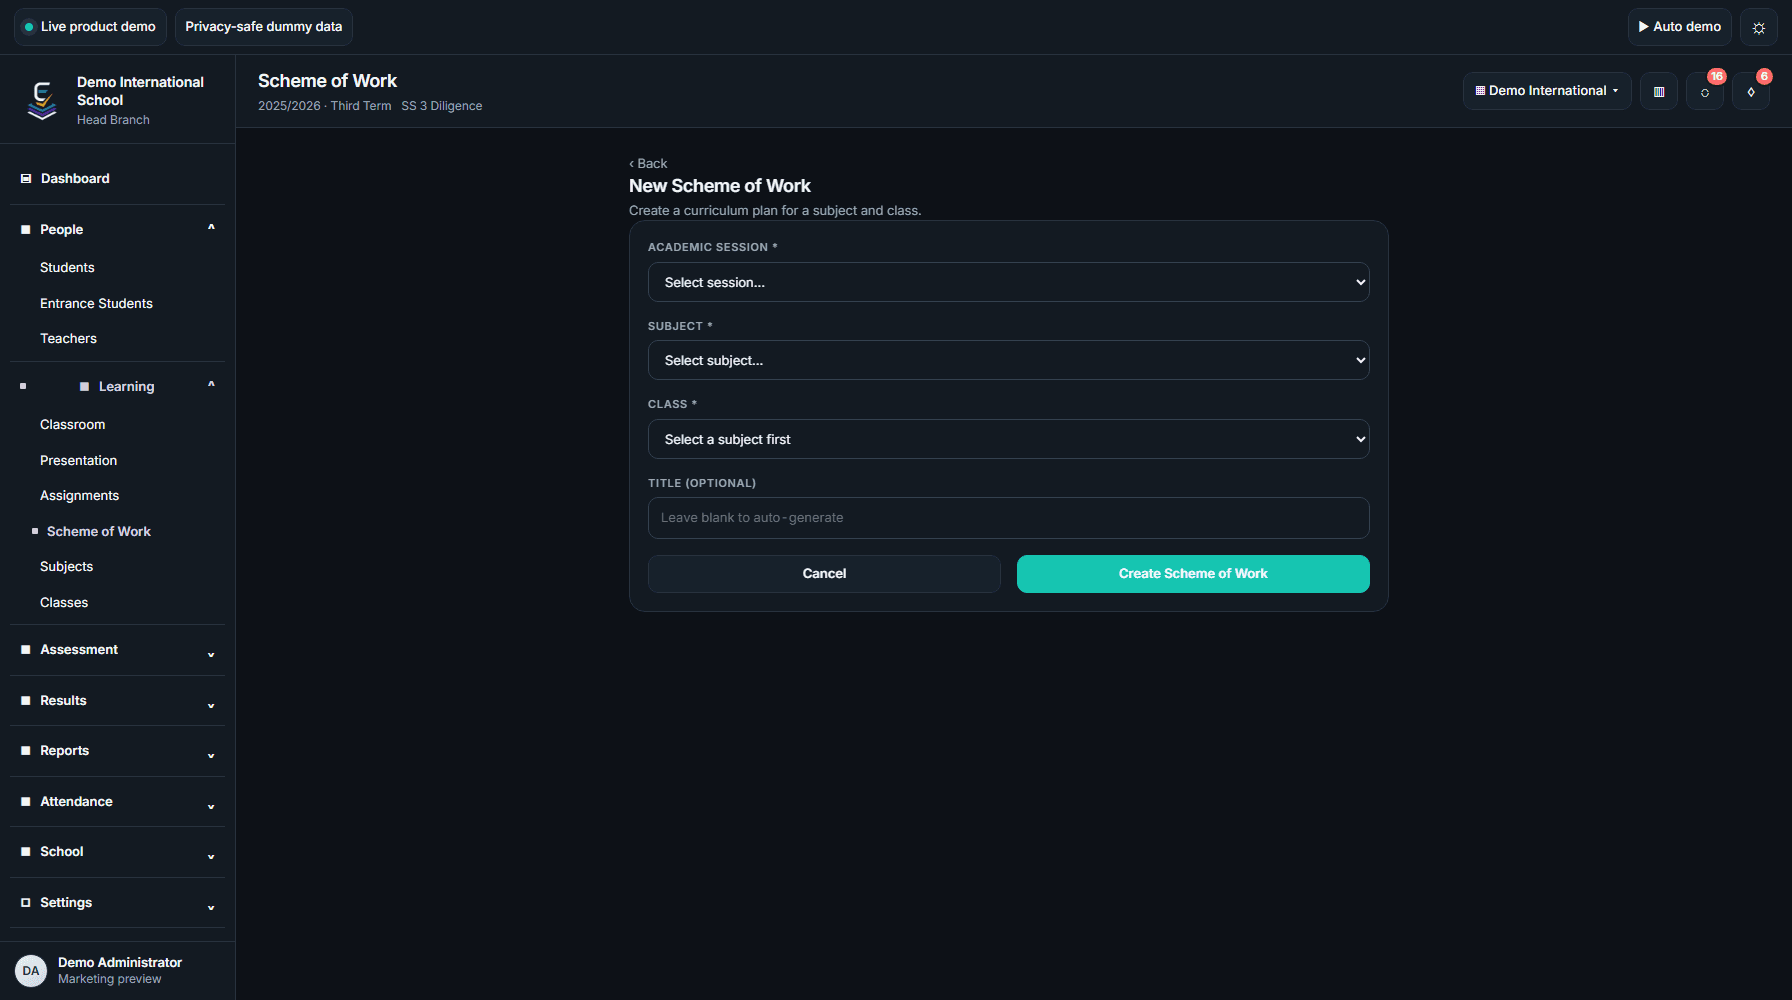Open the Select subject dropdown
Viewport: 1792px width, 1000px height.
tap(1009, 360)
